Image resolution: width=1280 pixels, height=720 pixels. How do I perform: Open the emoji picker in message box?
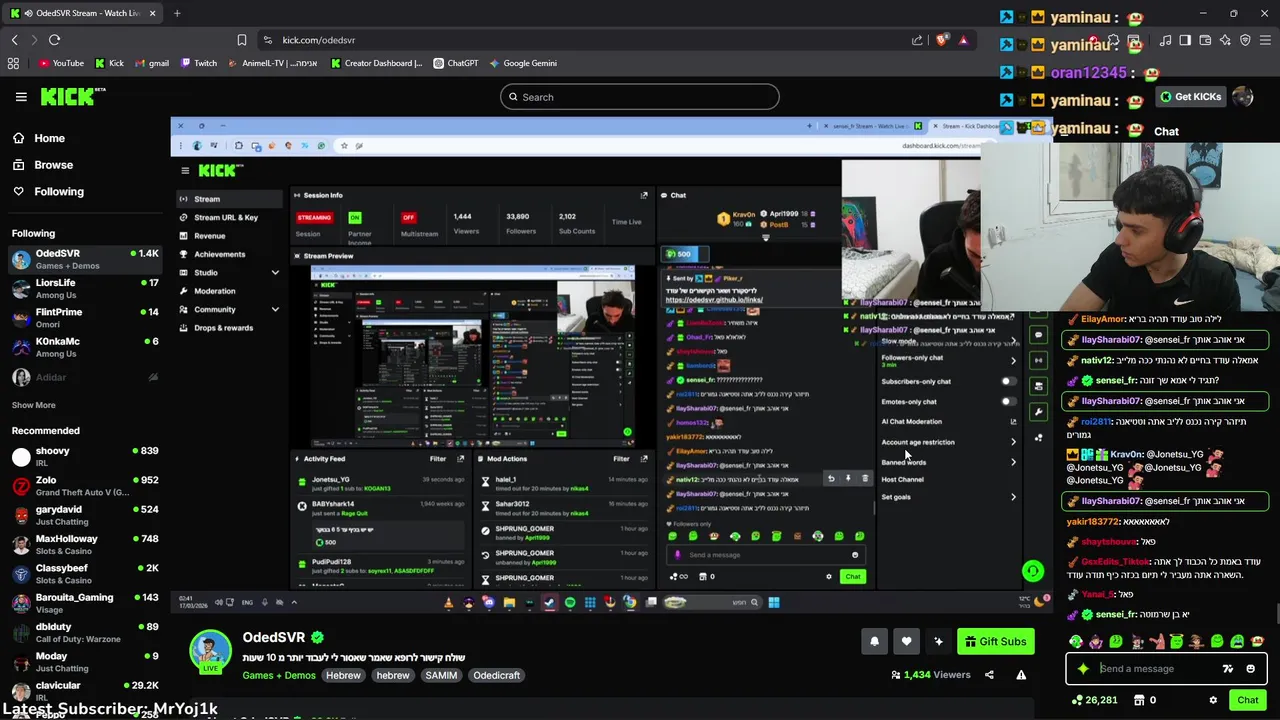[x=1250, y=669]
